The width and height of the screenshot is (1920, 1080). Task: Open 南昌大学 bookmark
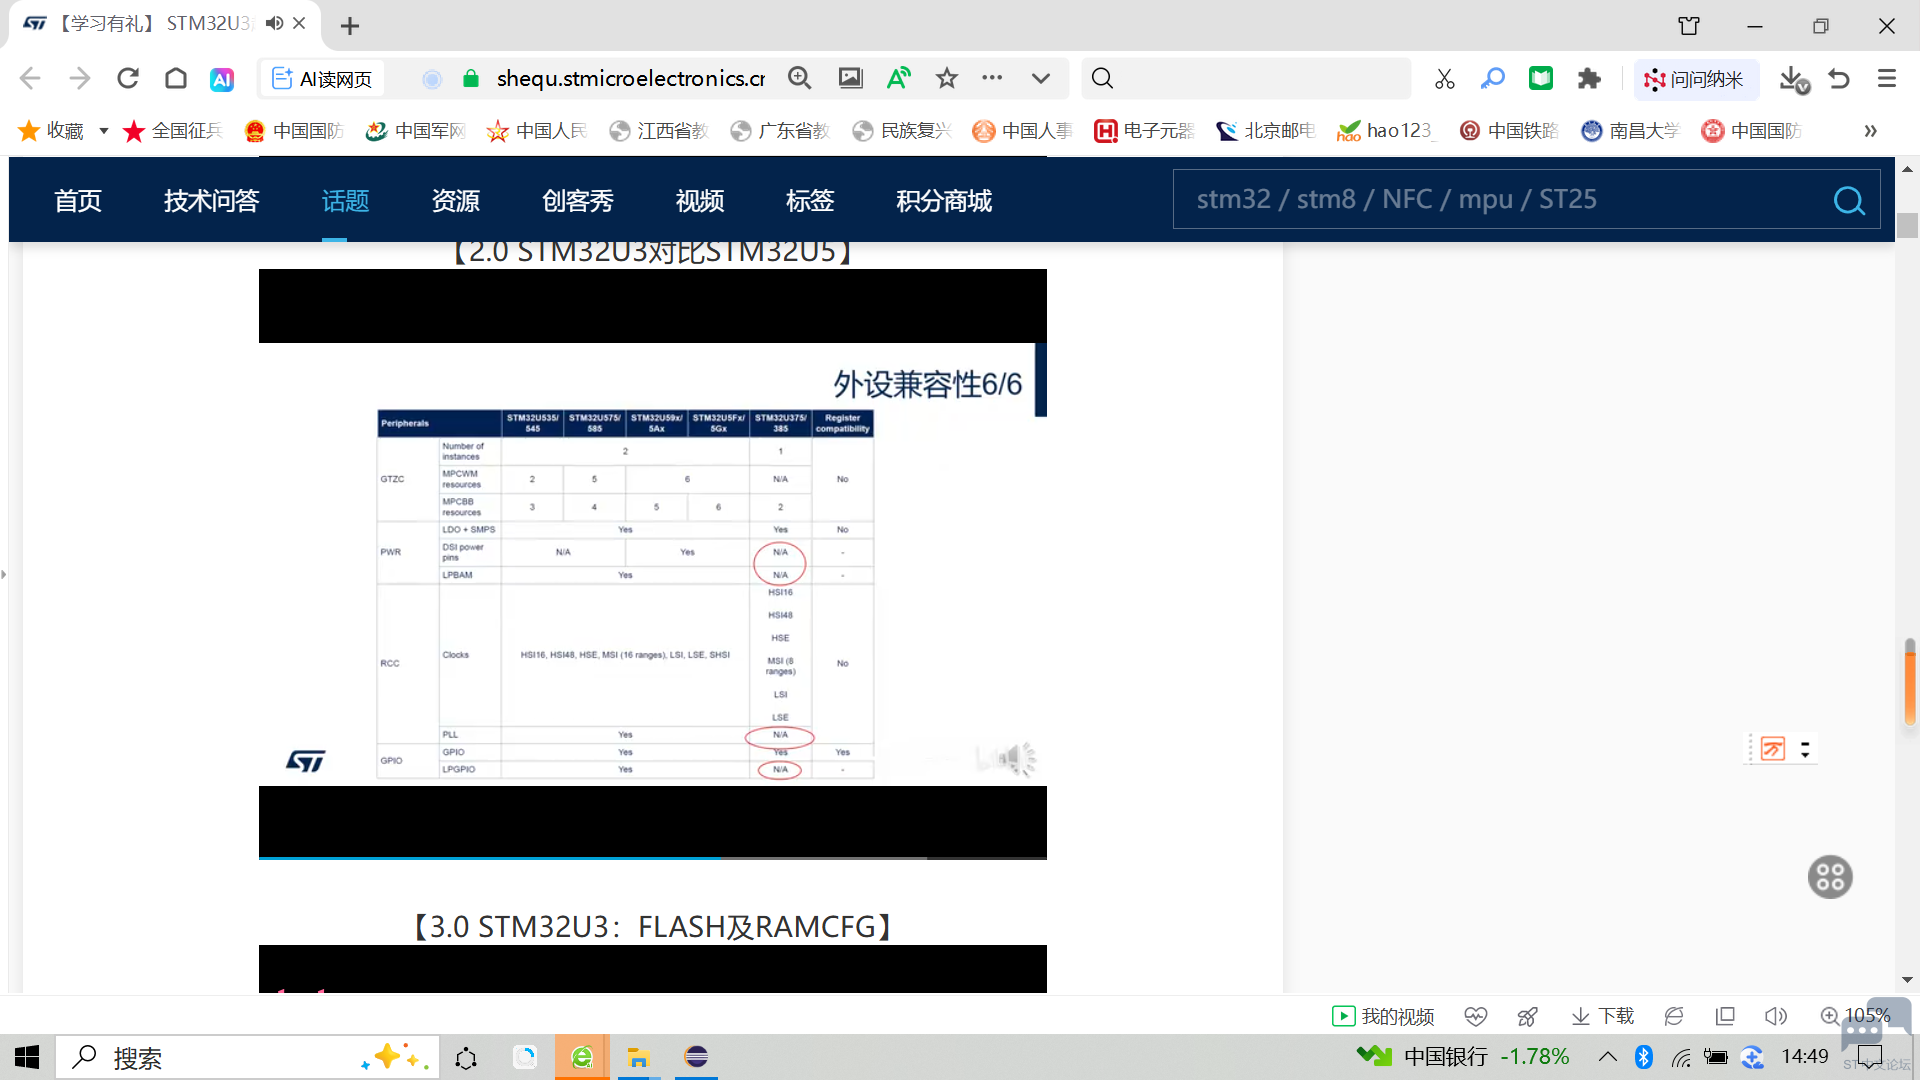point(1630,131)
